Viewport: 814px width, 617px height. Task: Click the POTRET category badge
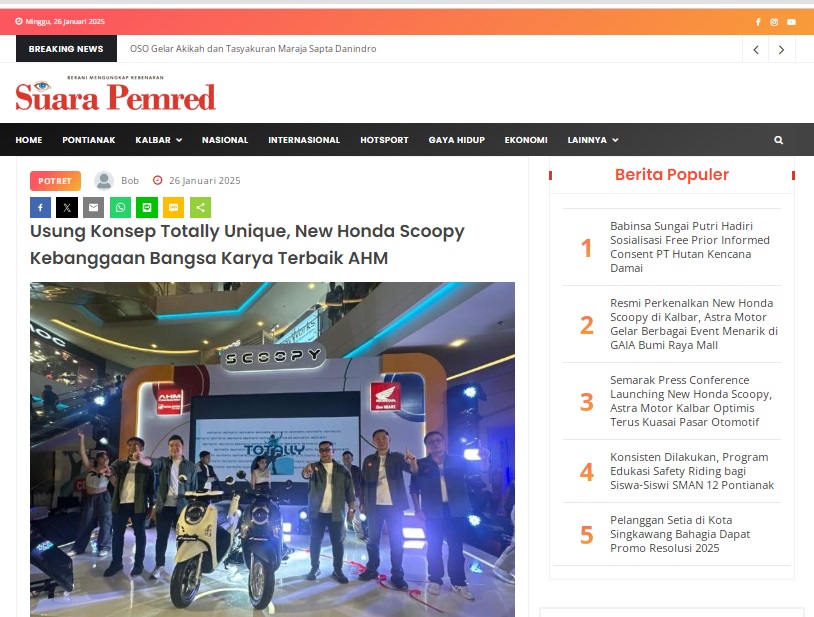pyautogui.click(x=55, y=181)
